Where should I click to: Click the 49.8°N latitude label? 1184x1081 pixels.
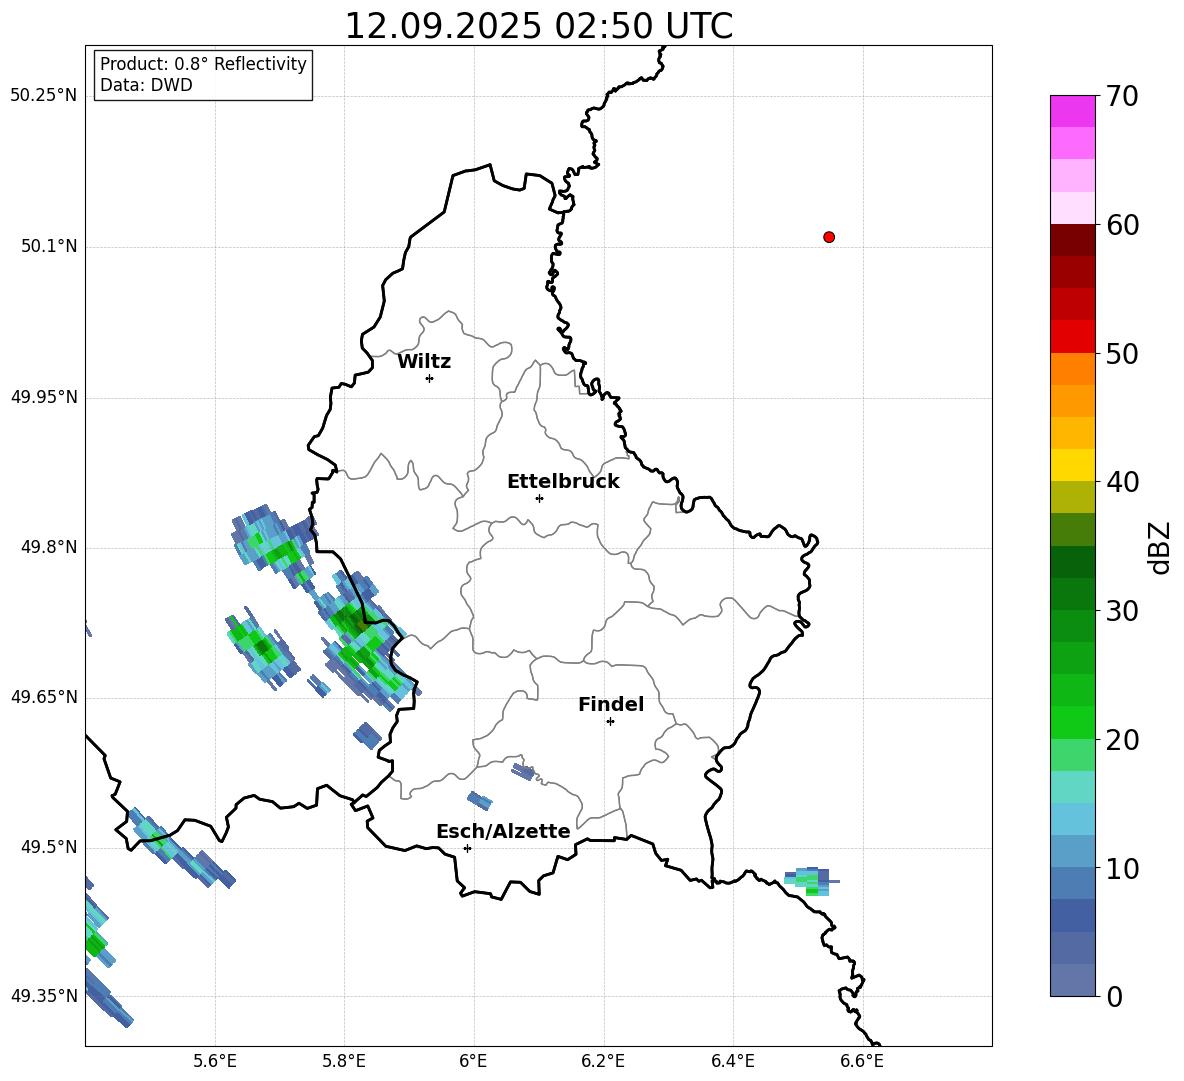(x=49, y=547)
